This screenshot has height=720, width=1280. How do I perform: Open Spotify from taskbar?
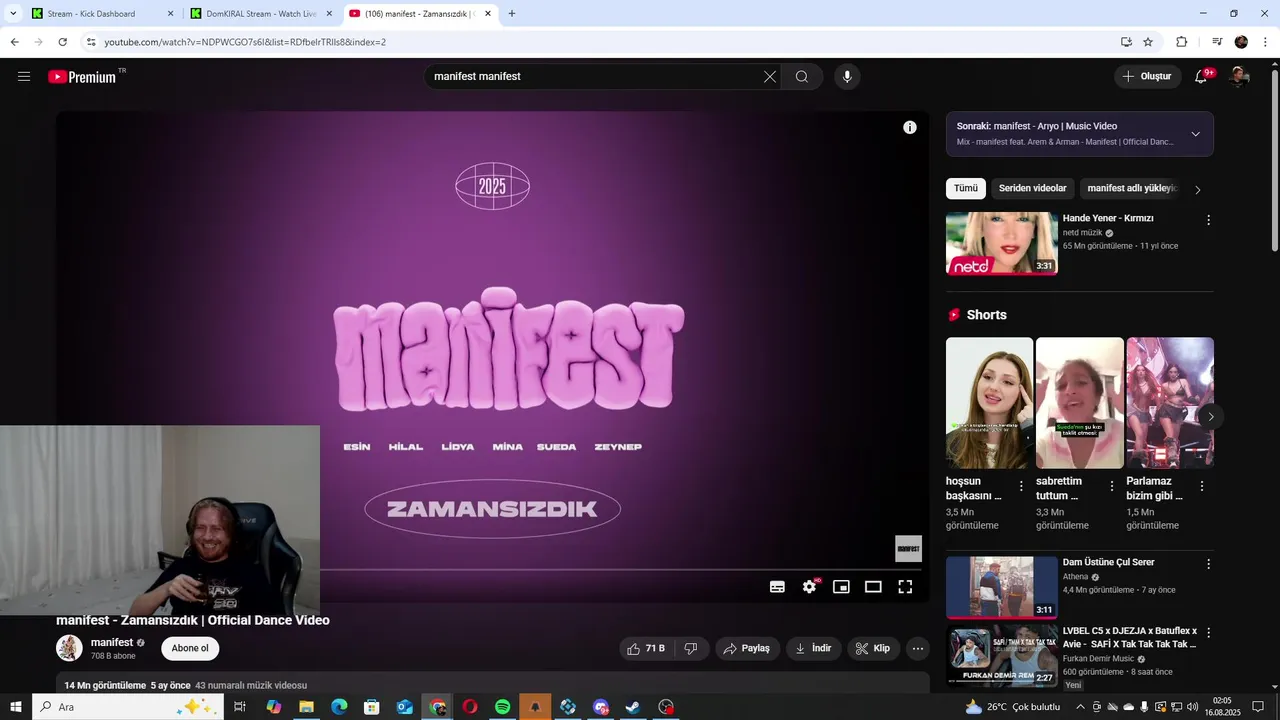pyautogui.click(x=503, y=707)
